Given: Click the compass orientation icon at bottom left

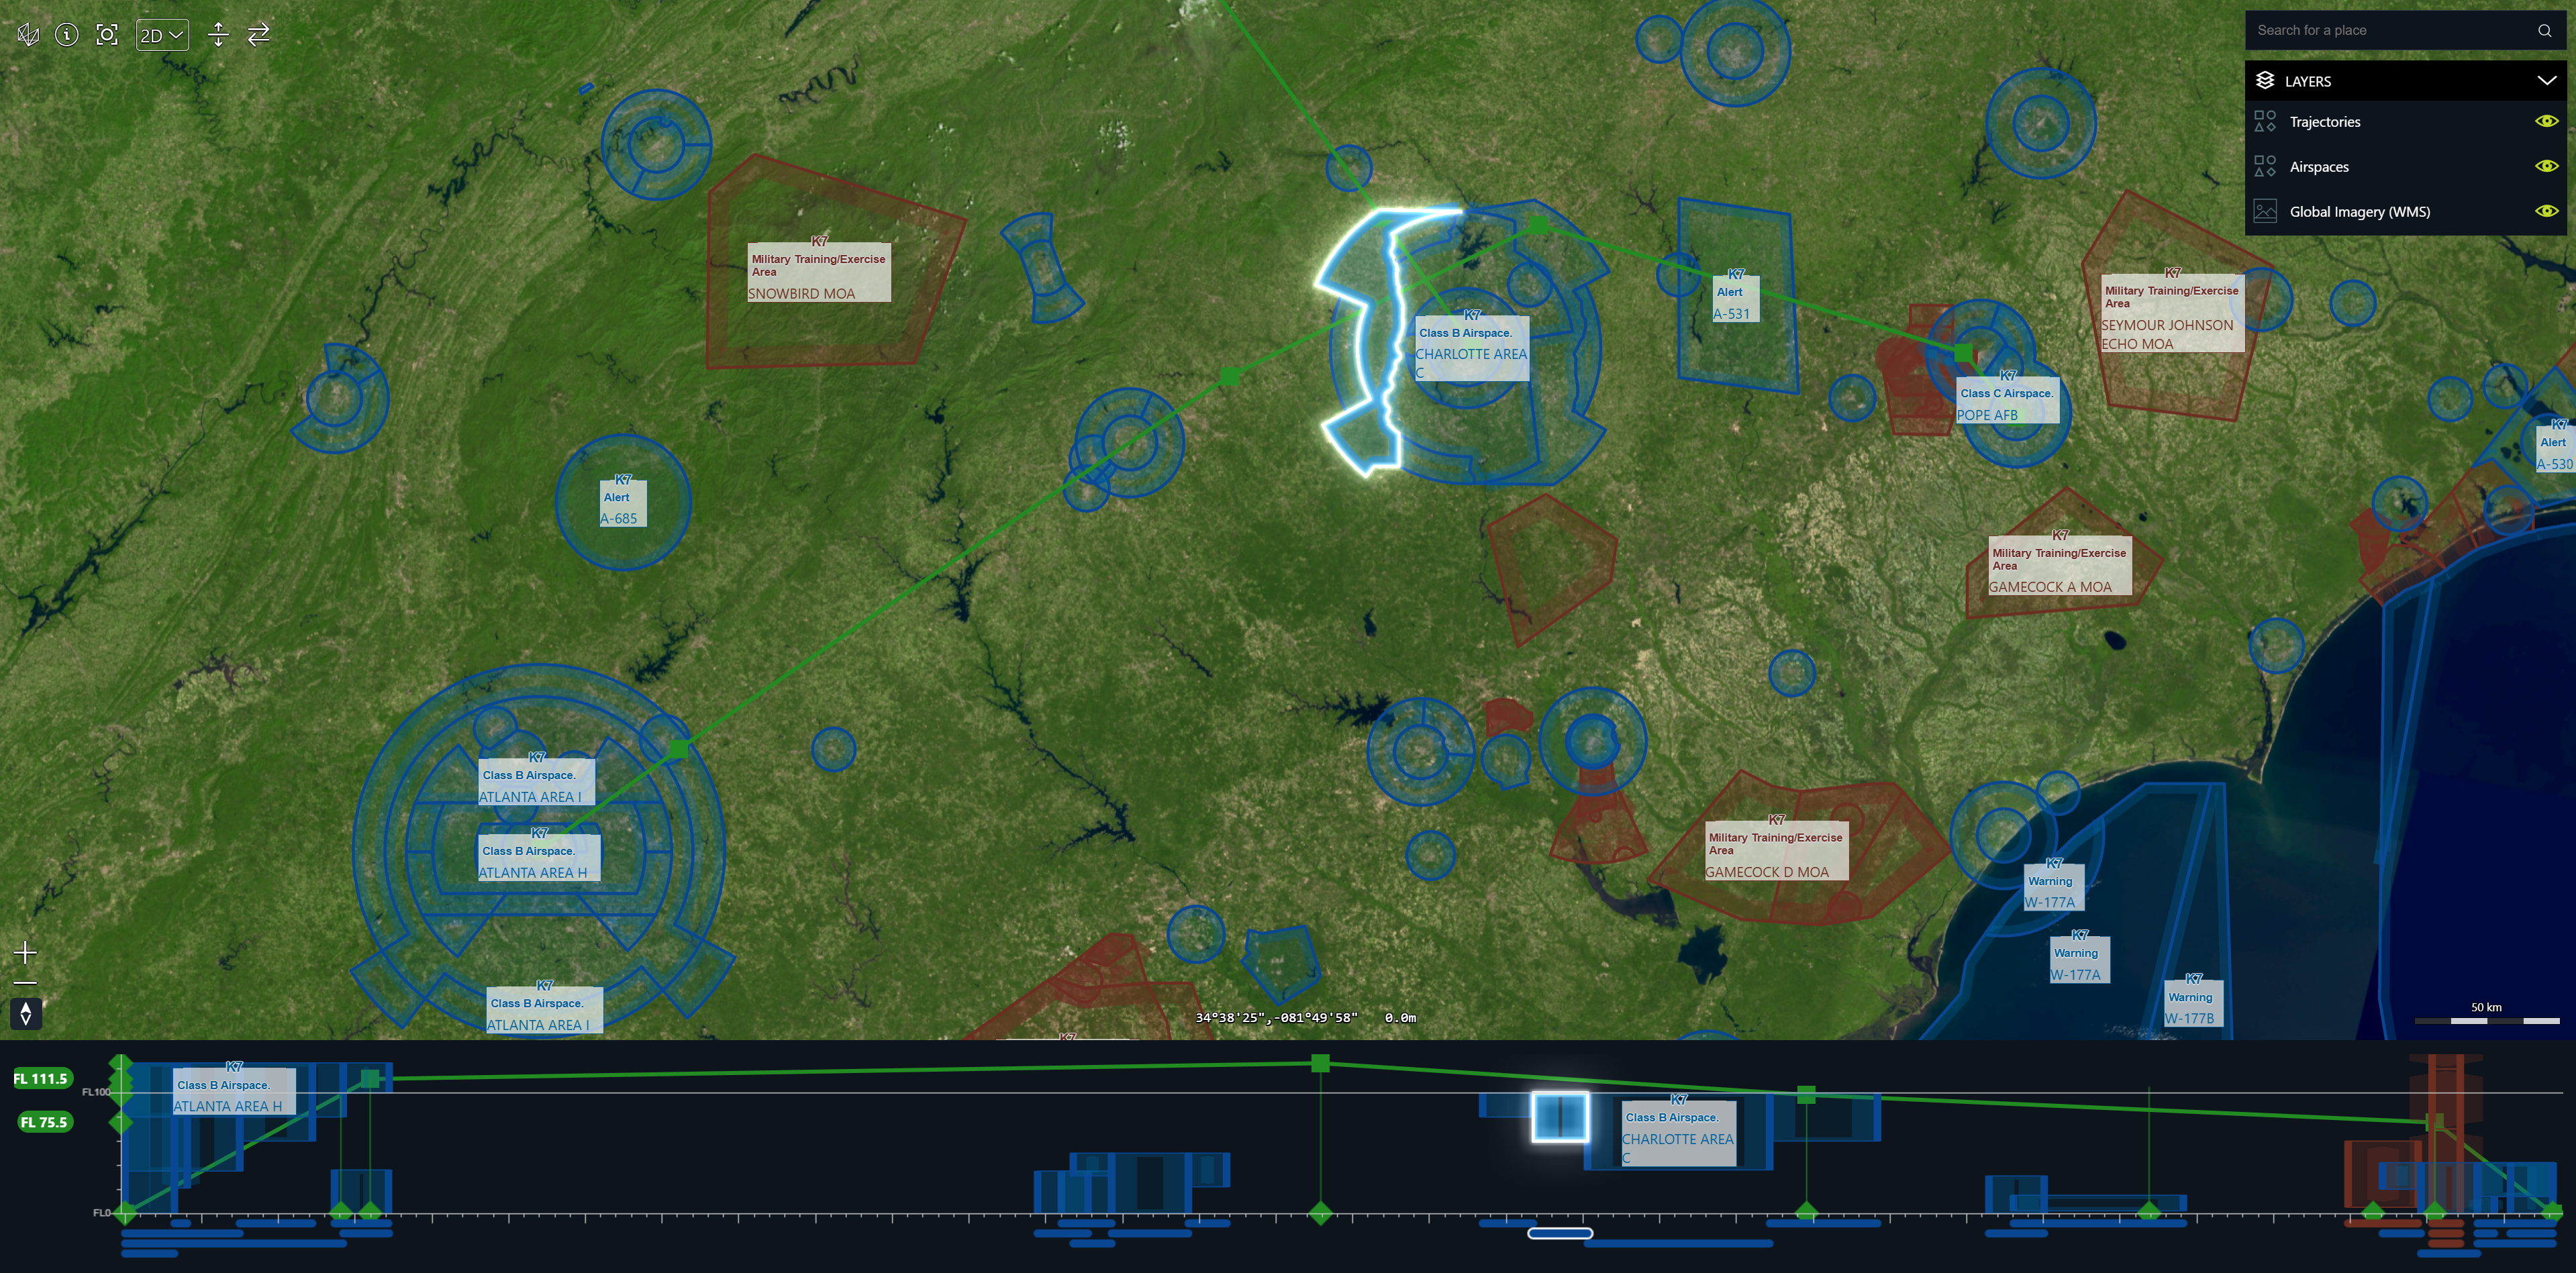Looking at the screenshot, I should pos(26,1013).
